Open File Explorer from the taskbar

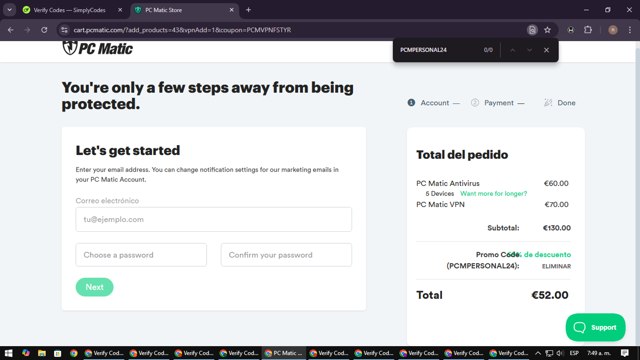click(42, 353)
